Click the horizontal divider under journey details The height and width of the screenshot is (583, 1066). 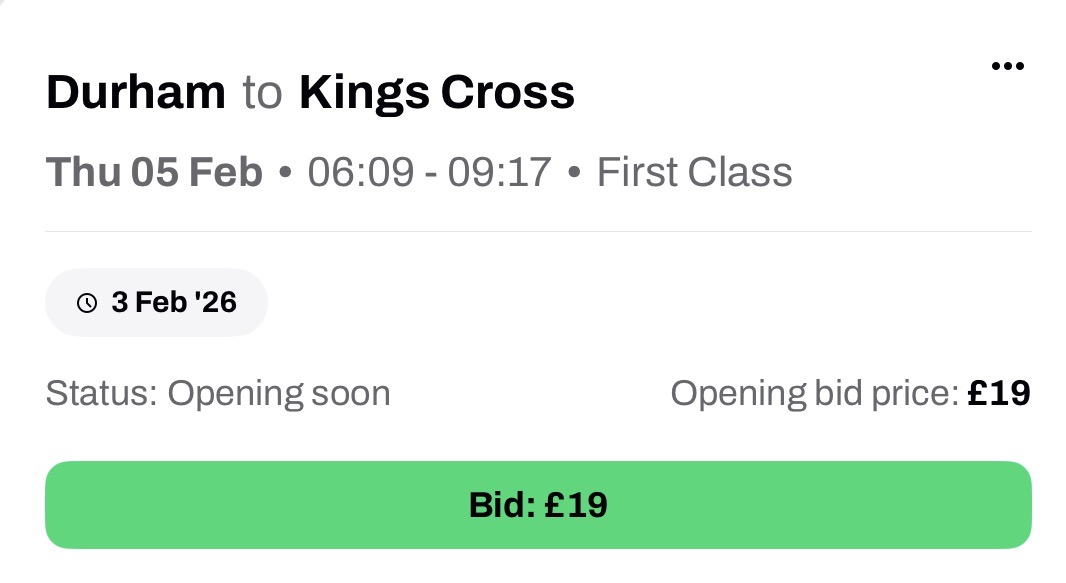point(538,231)
